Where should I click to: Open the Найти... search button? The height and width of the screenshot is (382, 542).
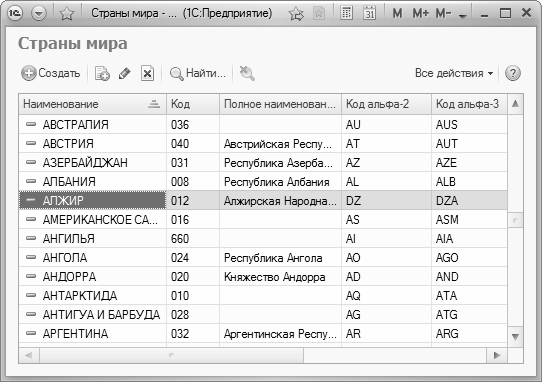tap(197, 73)
